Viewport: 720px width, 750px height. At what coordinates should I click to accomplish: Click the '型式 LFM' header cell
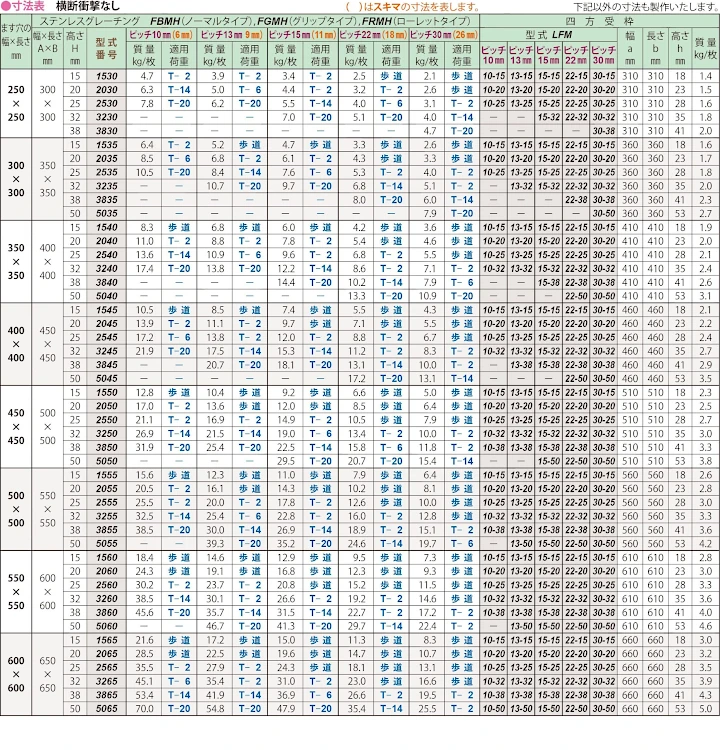pos(548,35)
